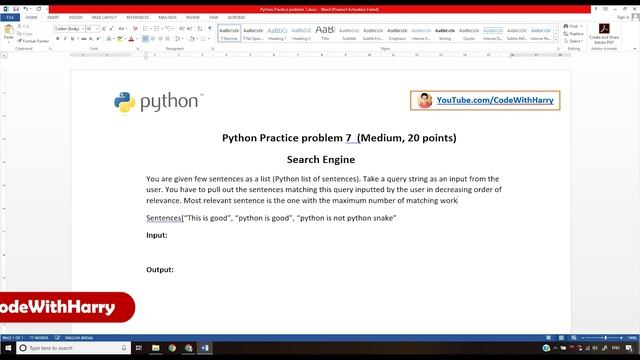Viewport: 640px width, 360px height.
Task: Open File Explorer from the taskbar
Action: 156,348
